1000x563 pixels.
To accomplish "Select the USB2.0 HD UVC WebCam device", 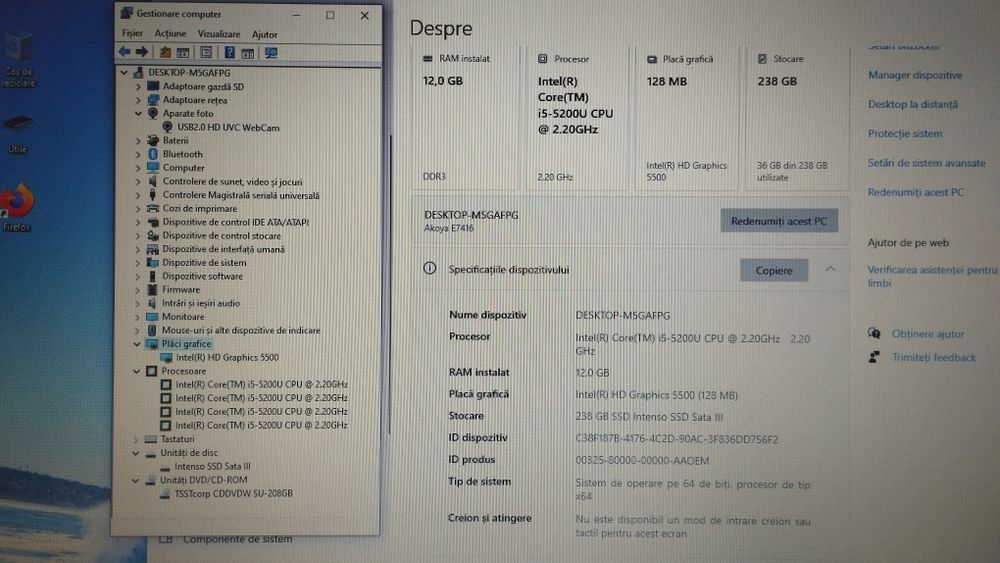I will pyautogui.click(x=228, y=128).
